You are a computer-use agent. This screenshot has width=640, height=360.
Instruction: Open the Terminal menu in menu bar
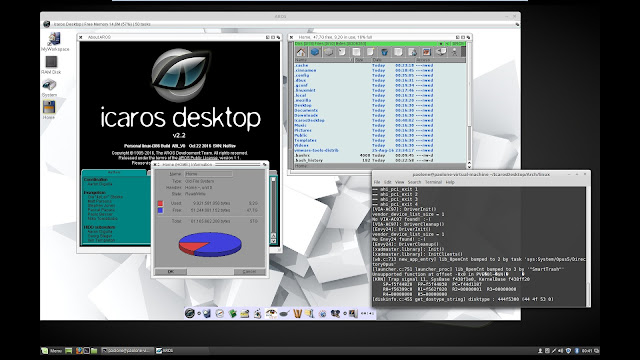(433, 182)
